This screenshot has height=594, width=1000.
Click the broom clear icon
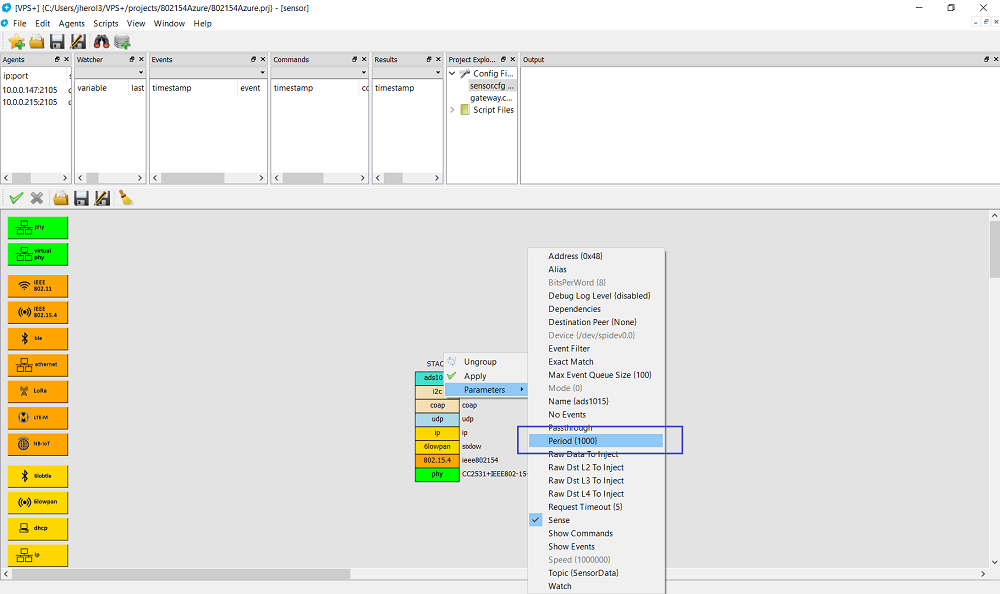(x=125, y=198)
